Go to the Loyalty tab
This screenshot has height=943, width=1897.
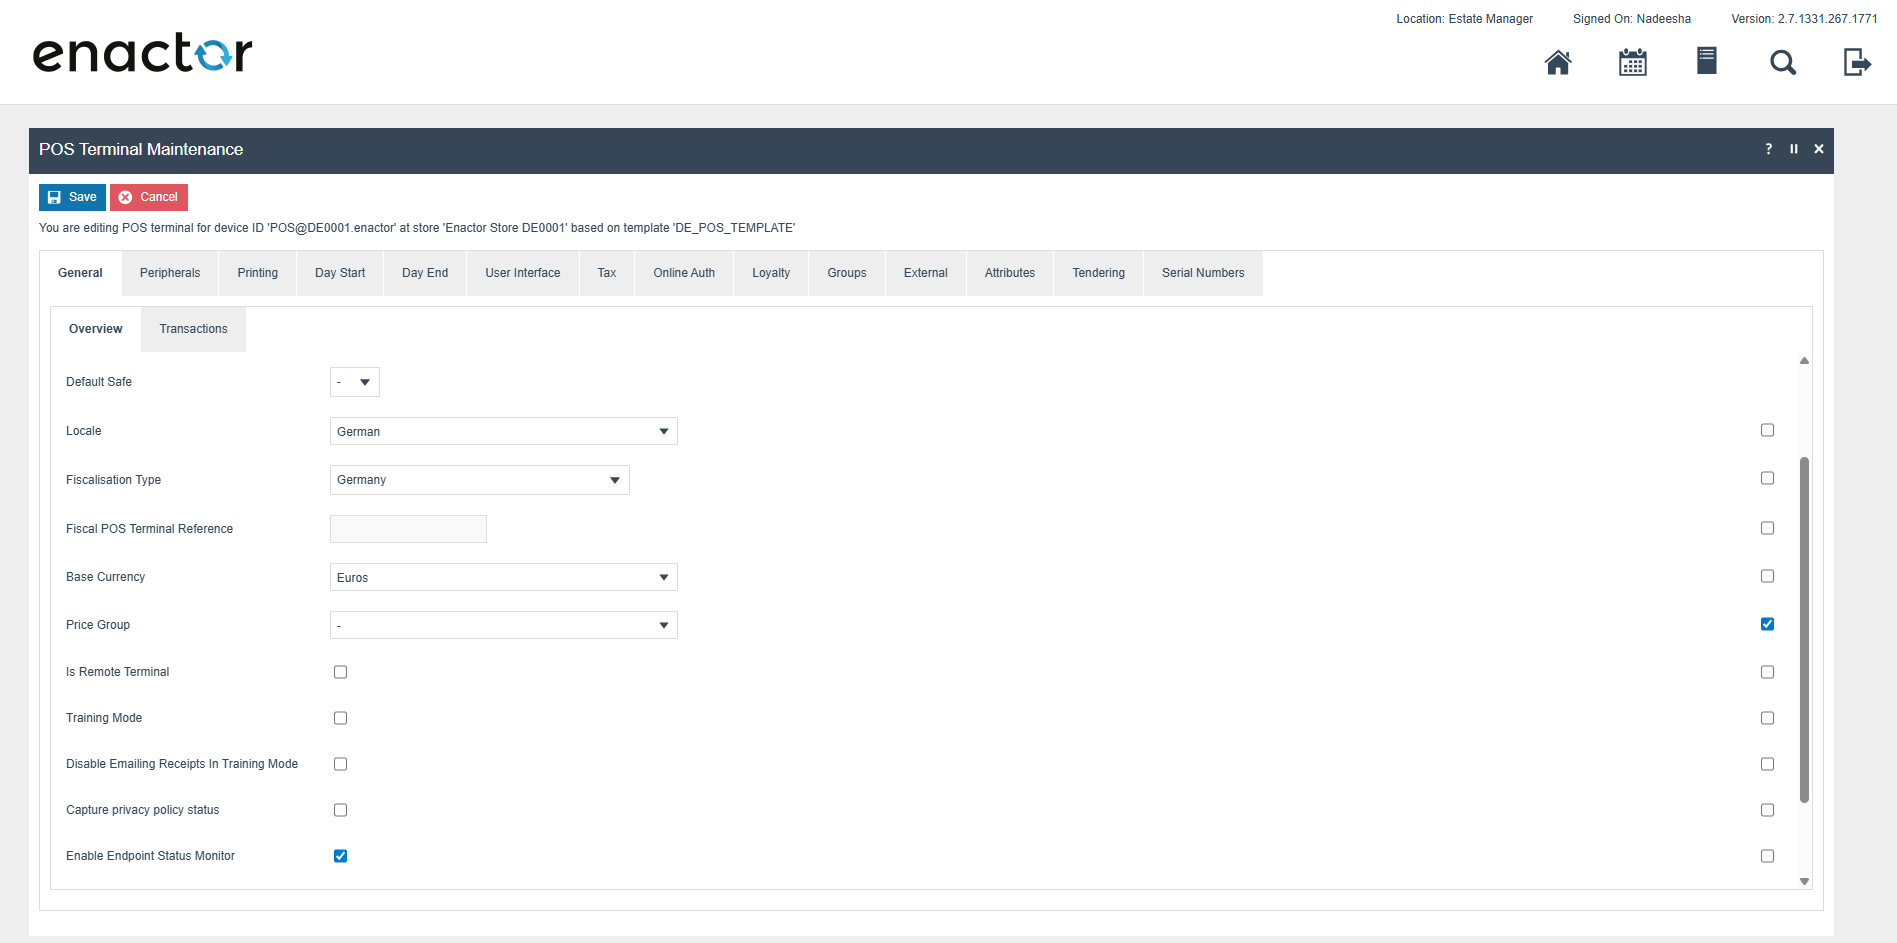click(771, 273)
